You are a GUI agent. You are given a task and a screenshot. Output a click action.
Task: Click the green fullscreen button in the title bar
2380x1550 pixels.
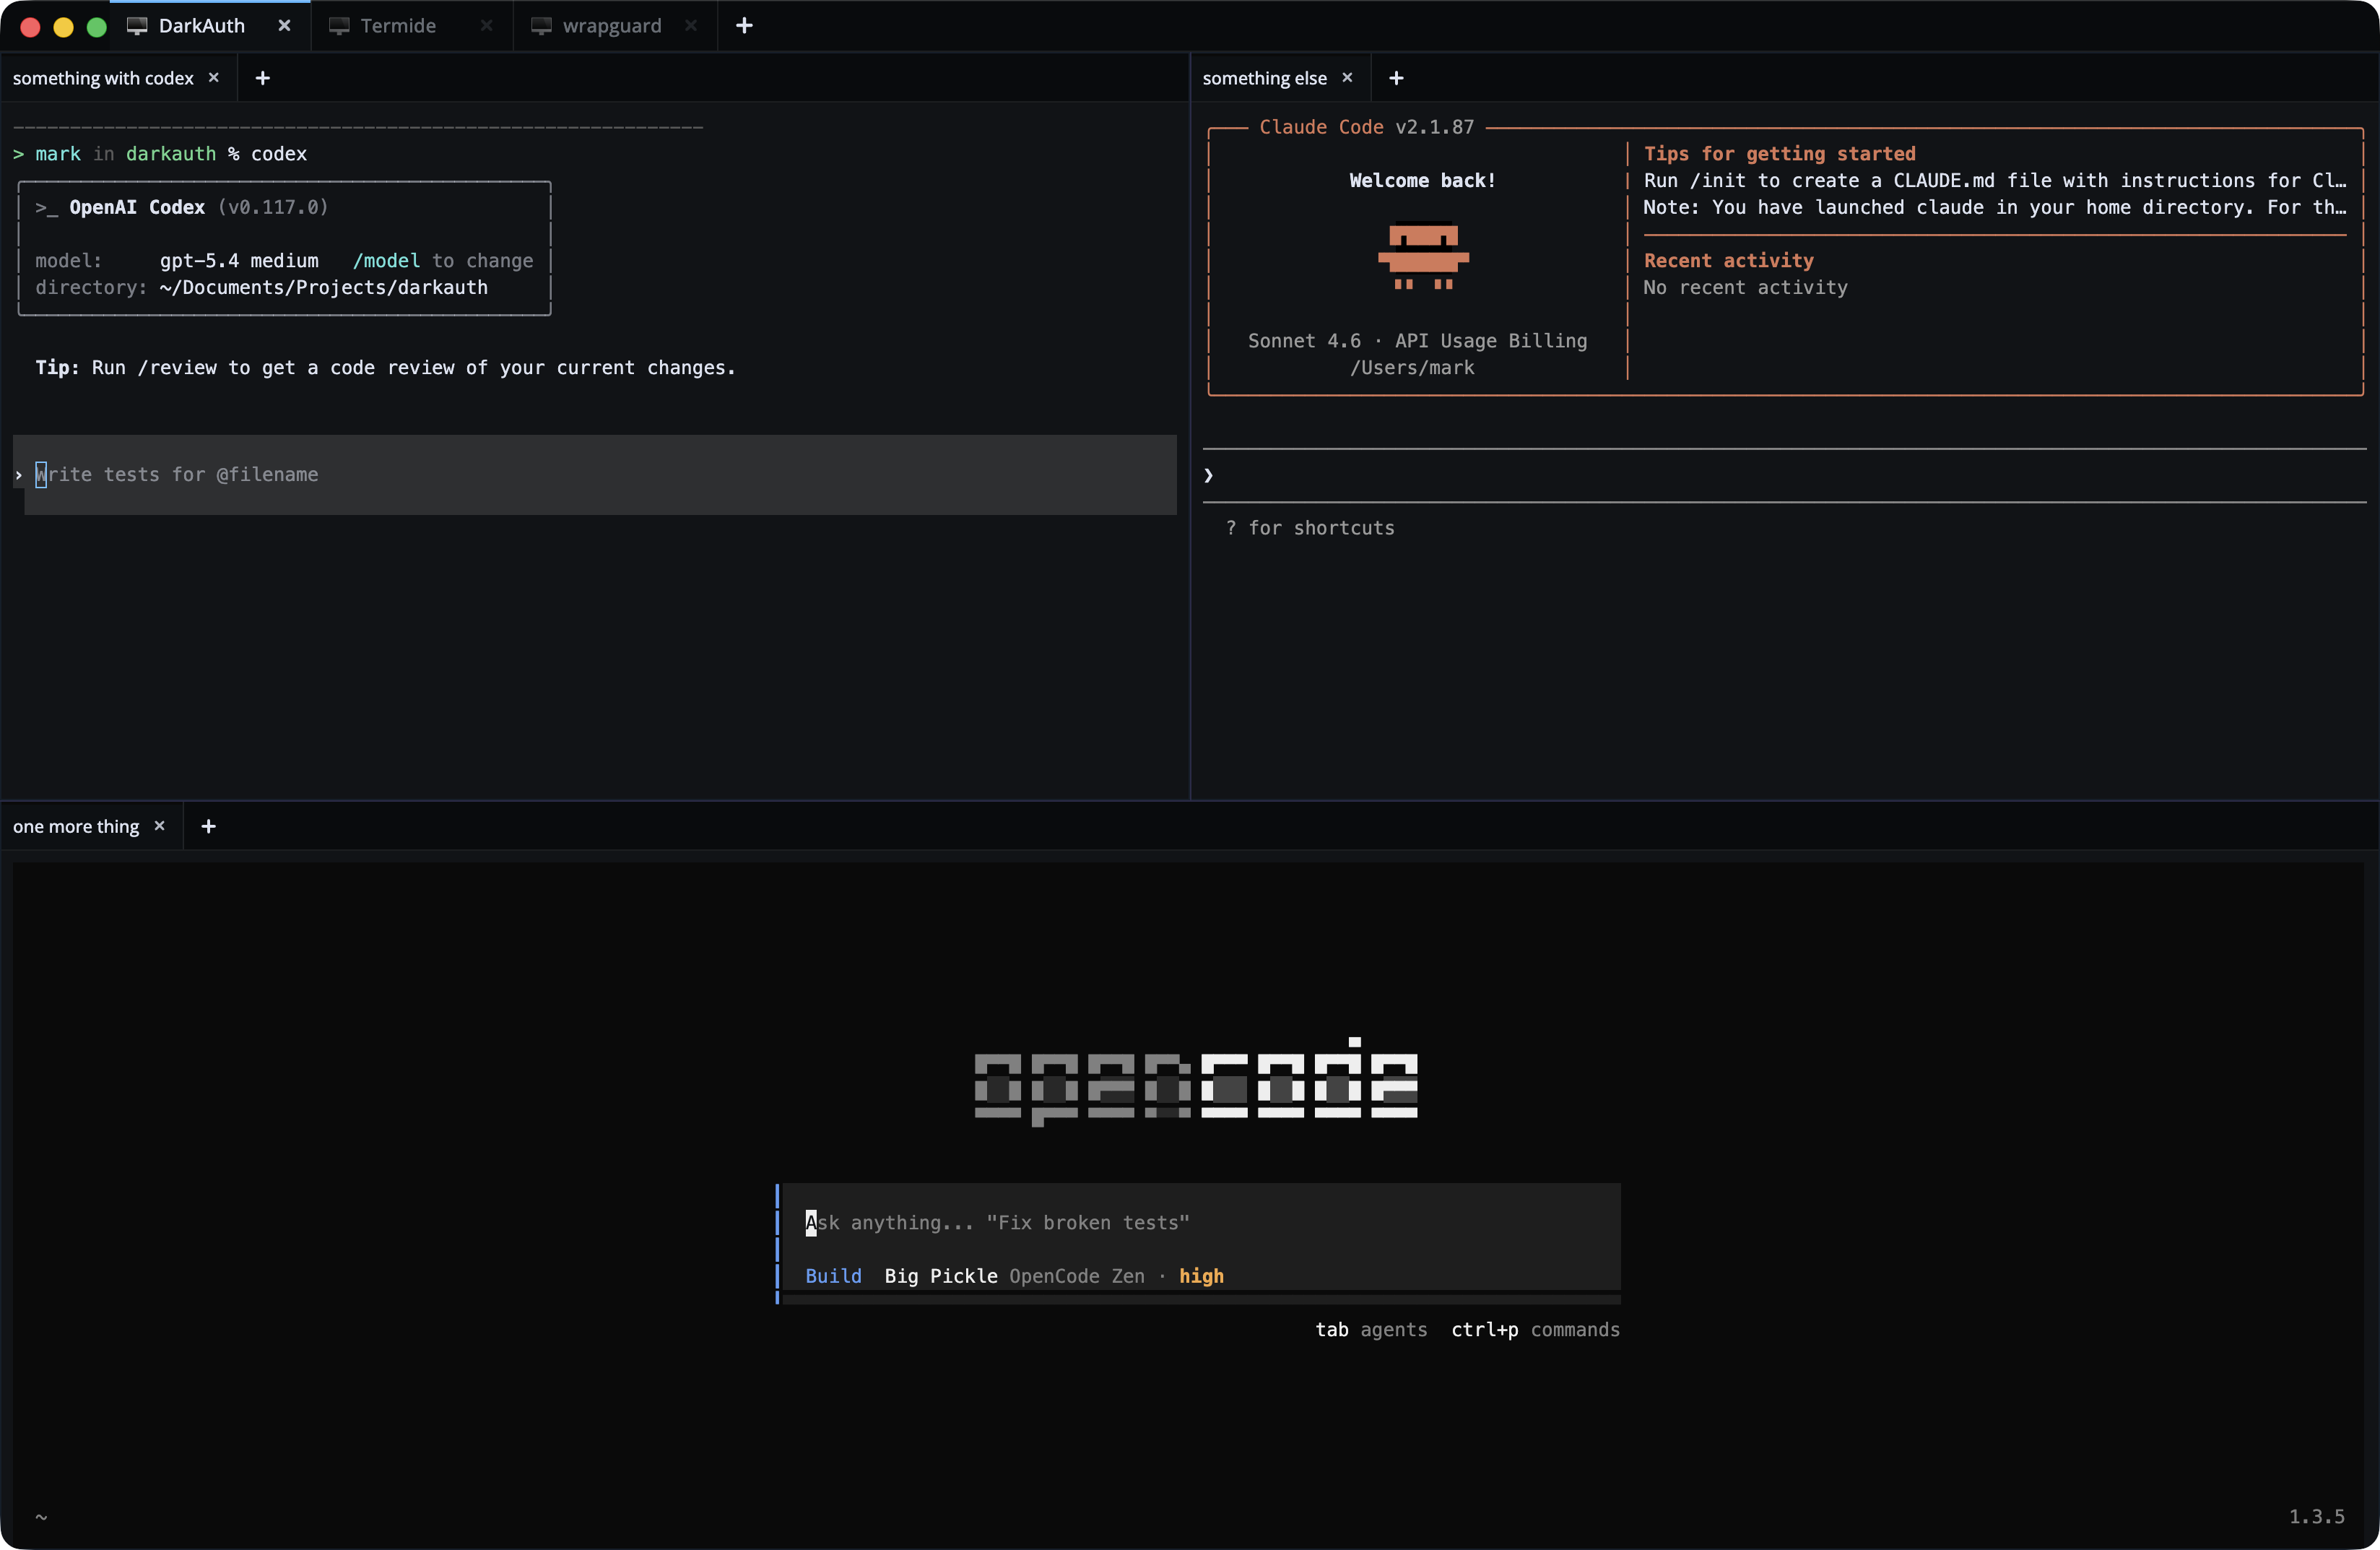click(96, 26)
